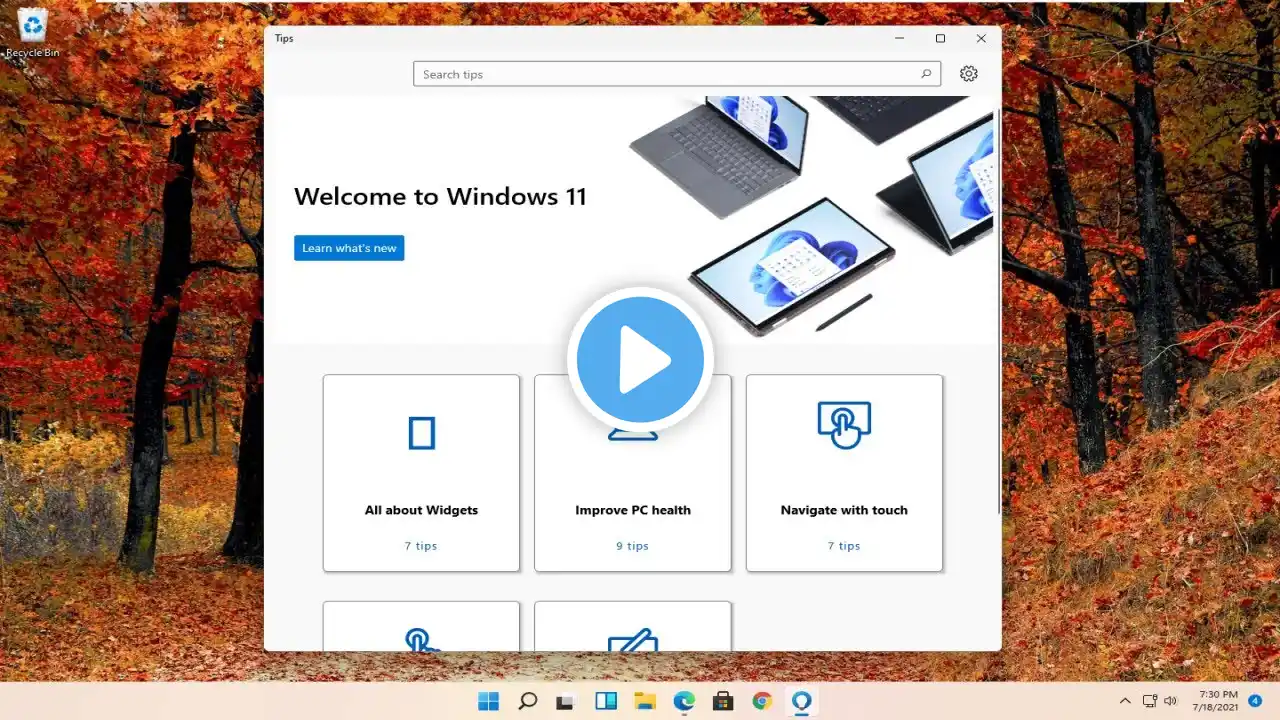Open the Navigate with touch card

point(844,473)
